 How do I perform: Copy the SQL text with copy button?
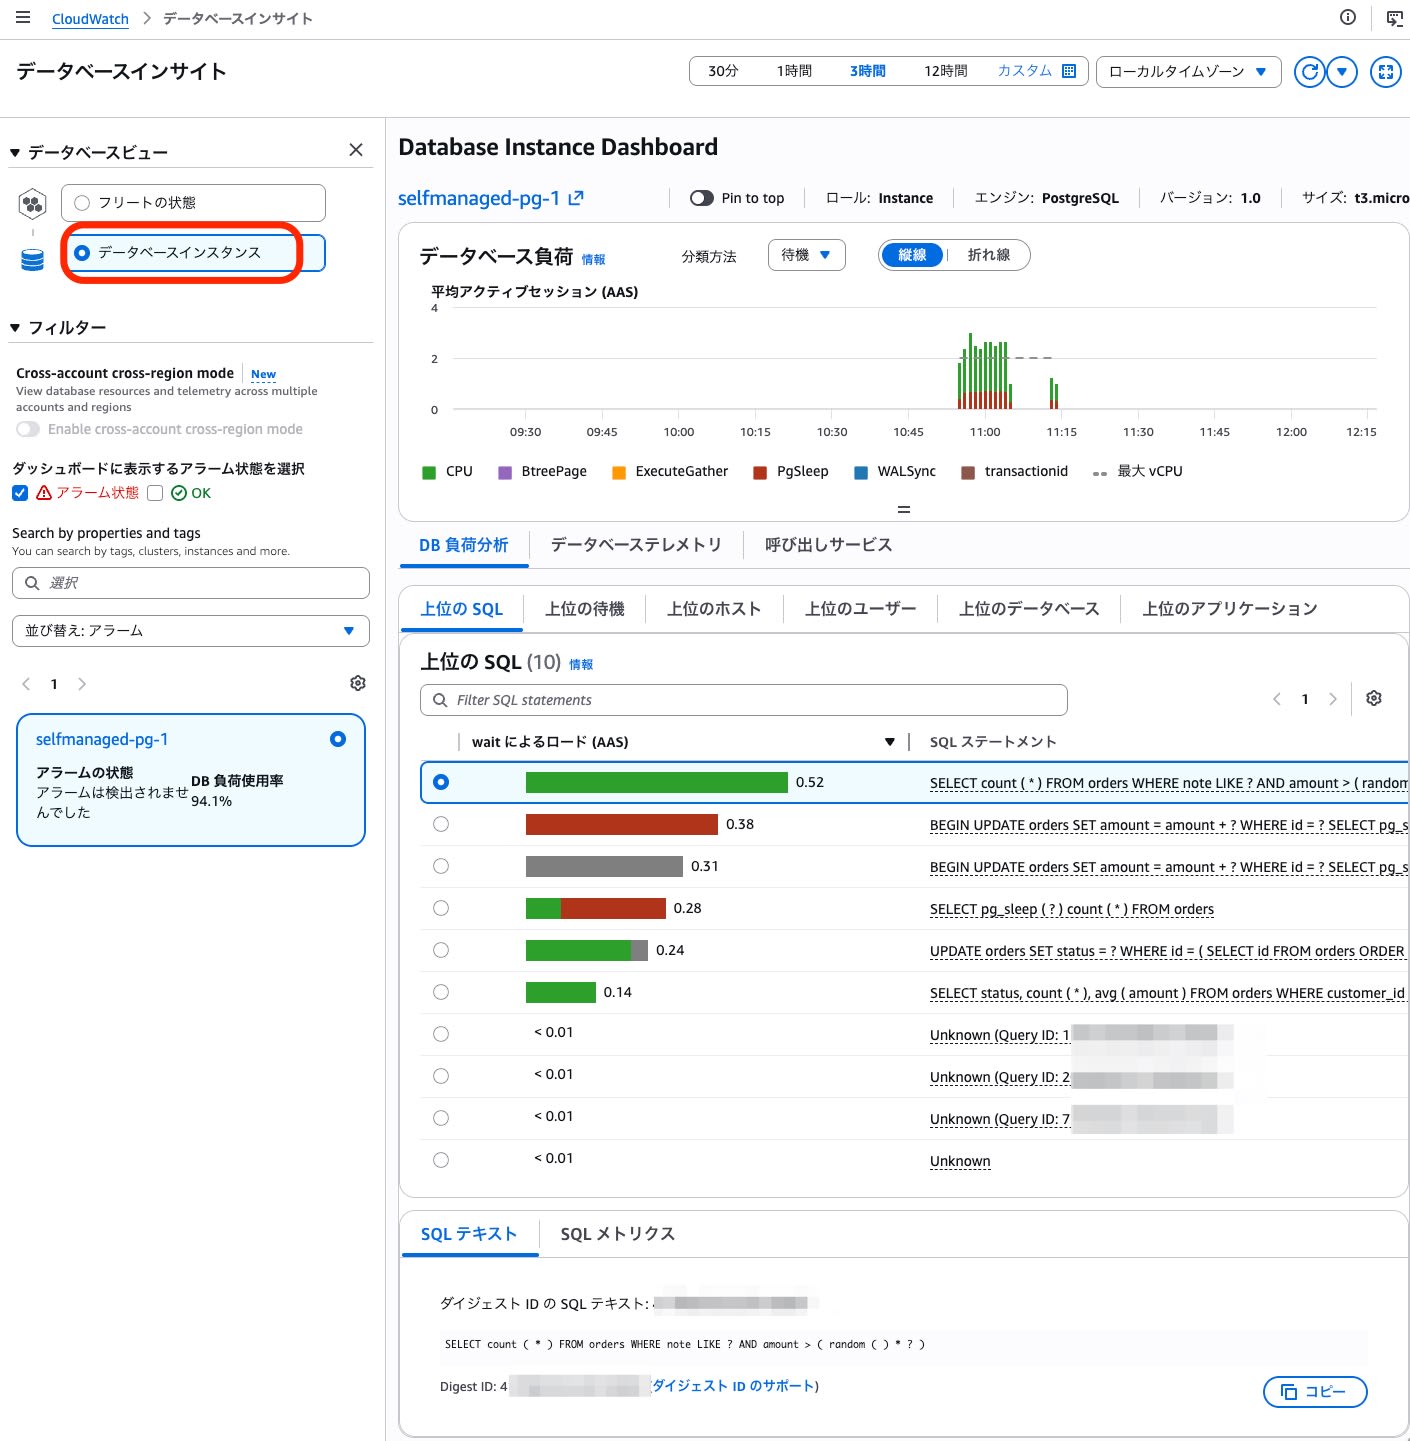[1315, 1392]
